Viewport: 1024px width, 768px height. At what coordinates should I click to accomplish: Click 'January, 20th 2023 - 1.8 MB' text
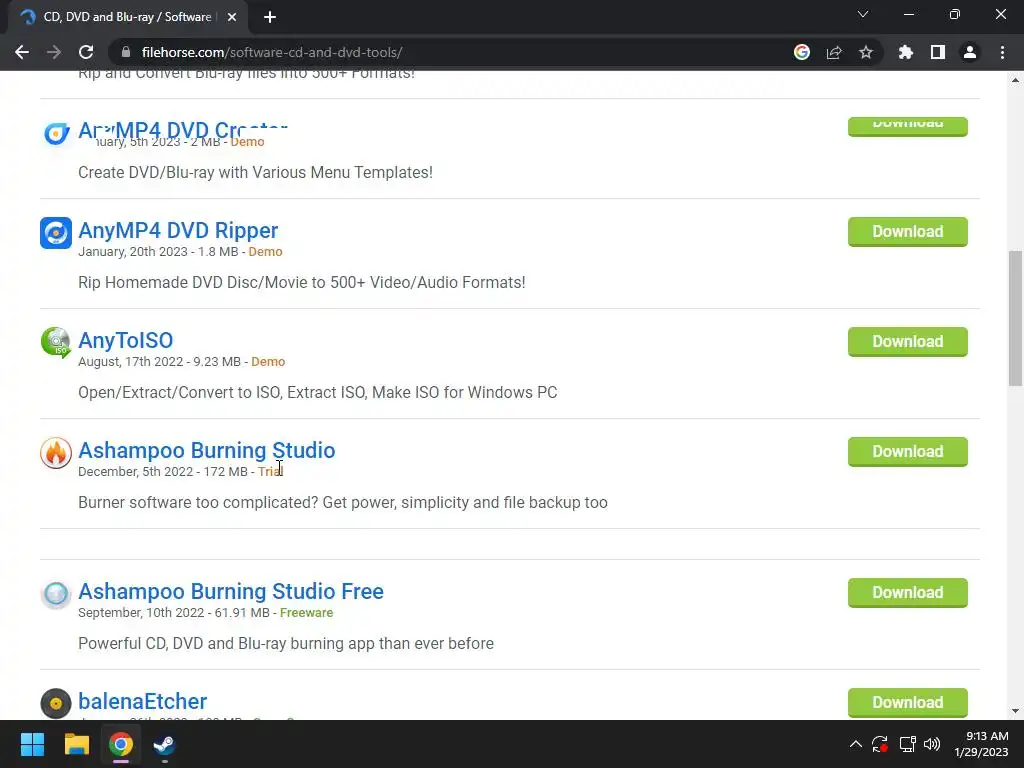coord(158,251)
